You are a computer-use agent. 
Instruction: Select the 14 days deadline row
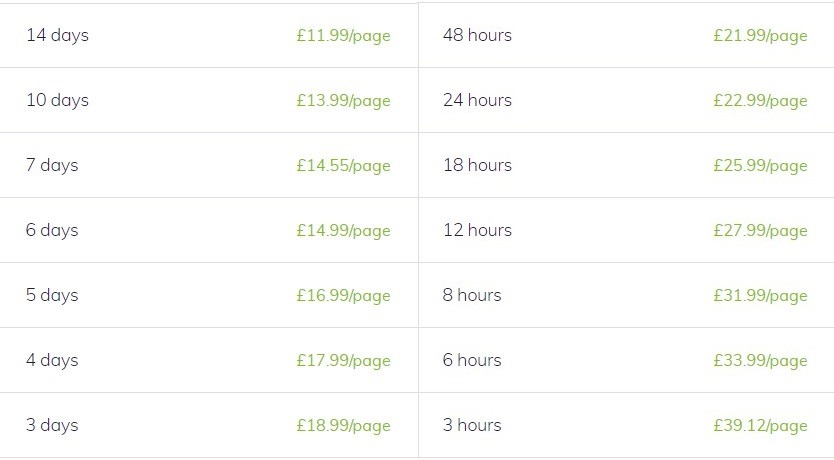click(x=208, y=35)
